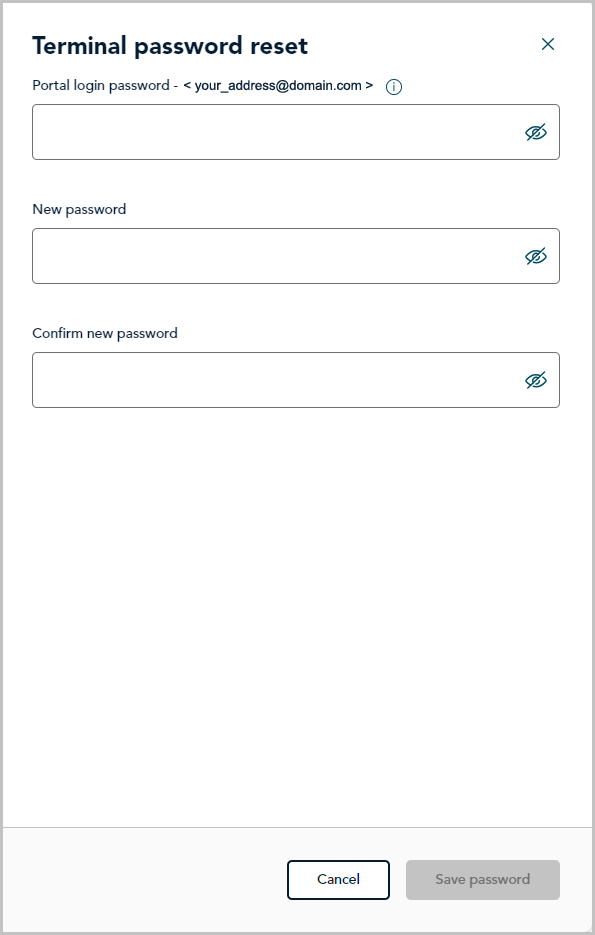
Task: Tap the crossed-out eye in the top field
Action: [535, 132]
